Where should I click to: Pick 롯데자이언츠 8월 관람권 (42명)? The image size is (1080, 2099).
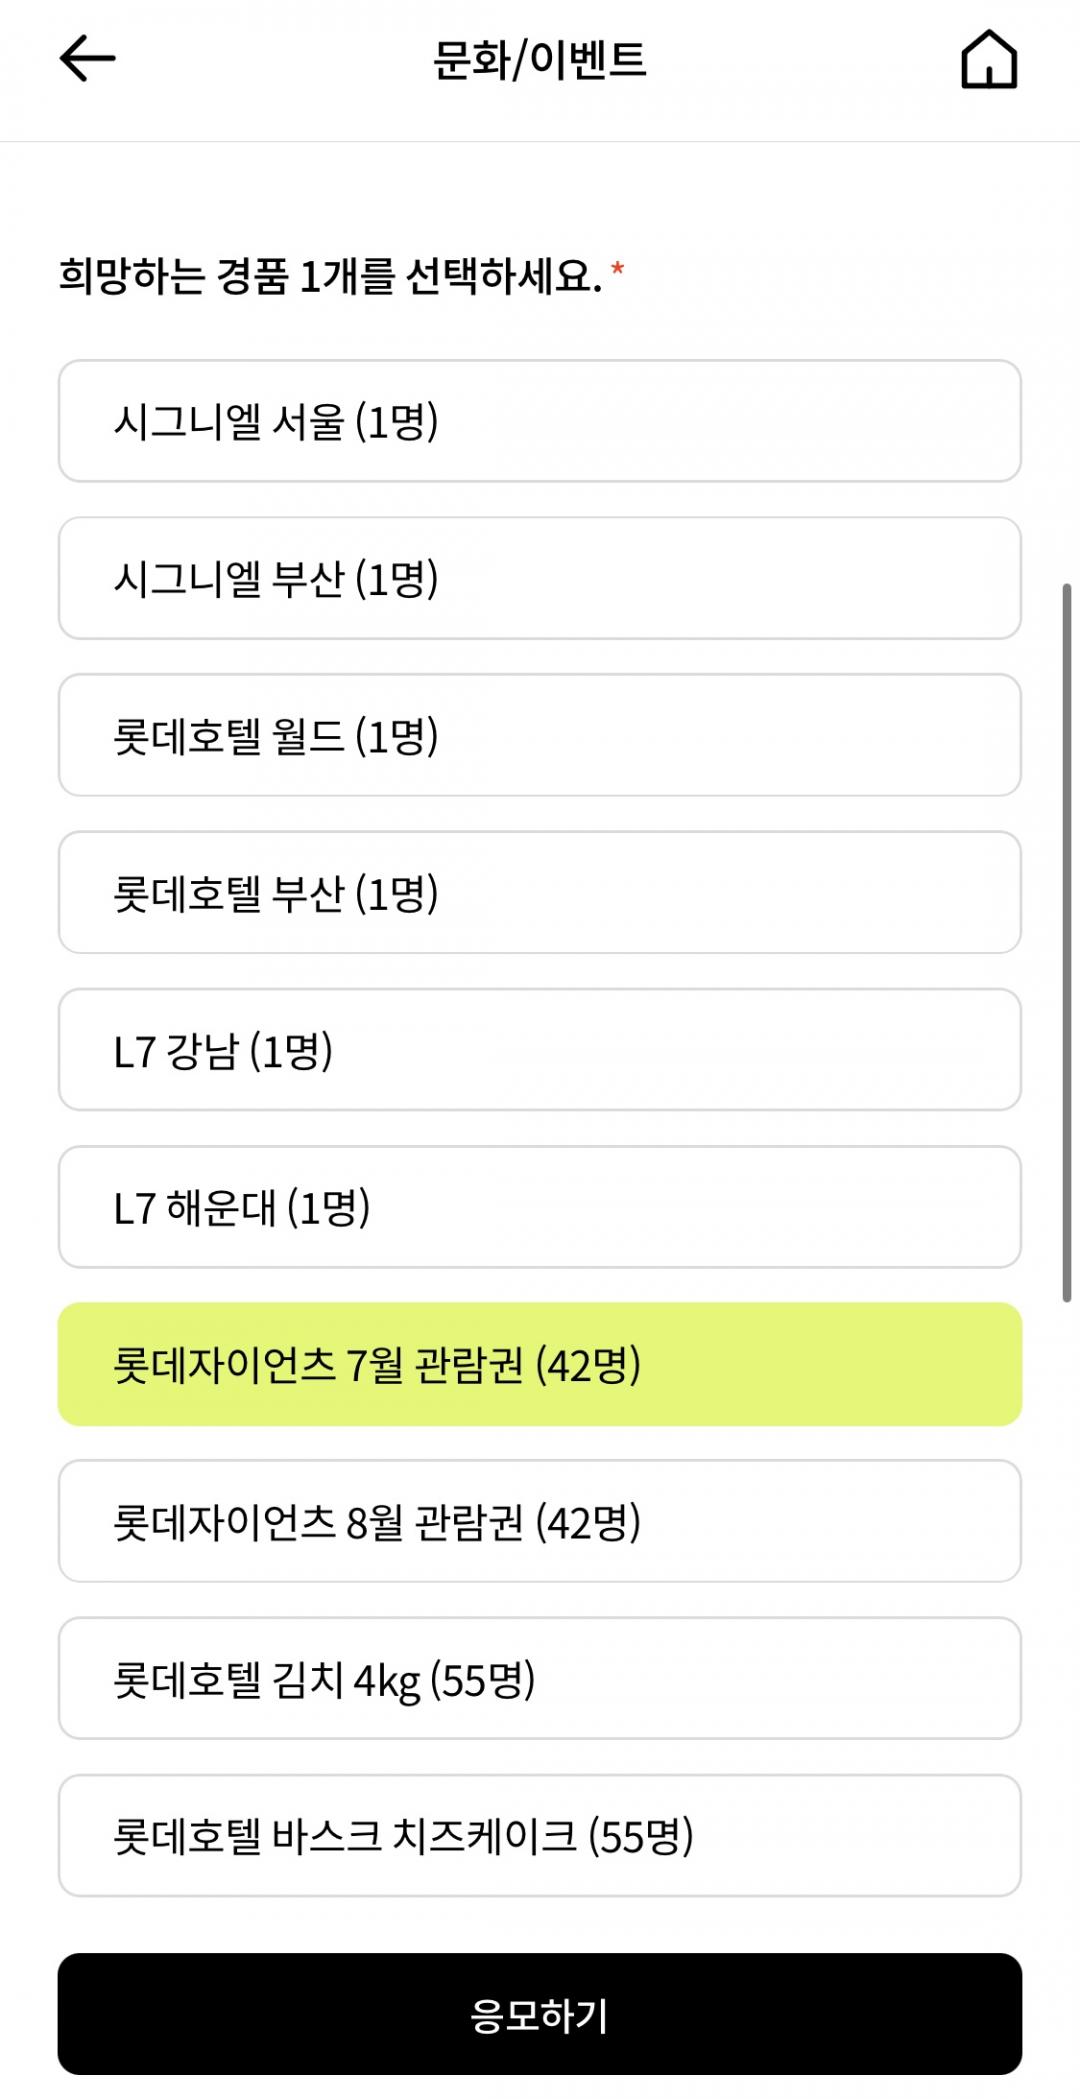click(539, 1521)
